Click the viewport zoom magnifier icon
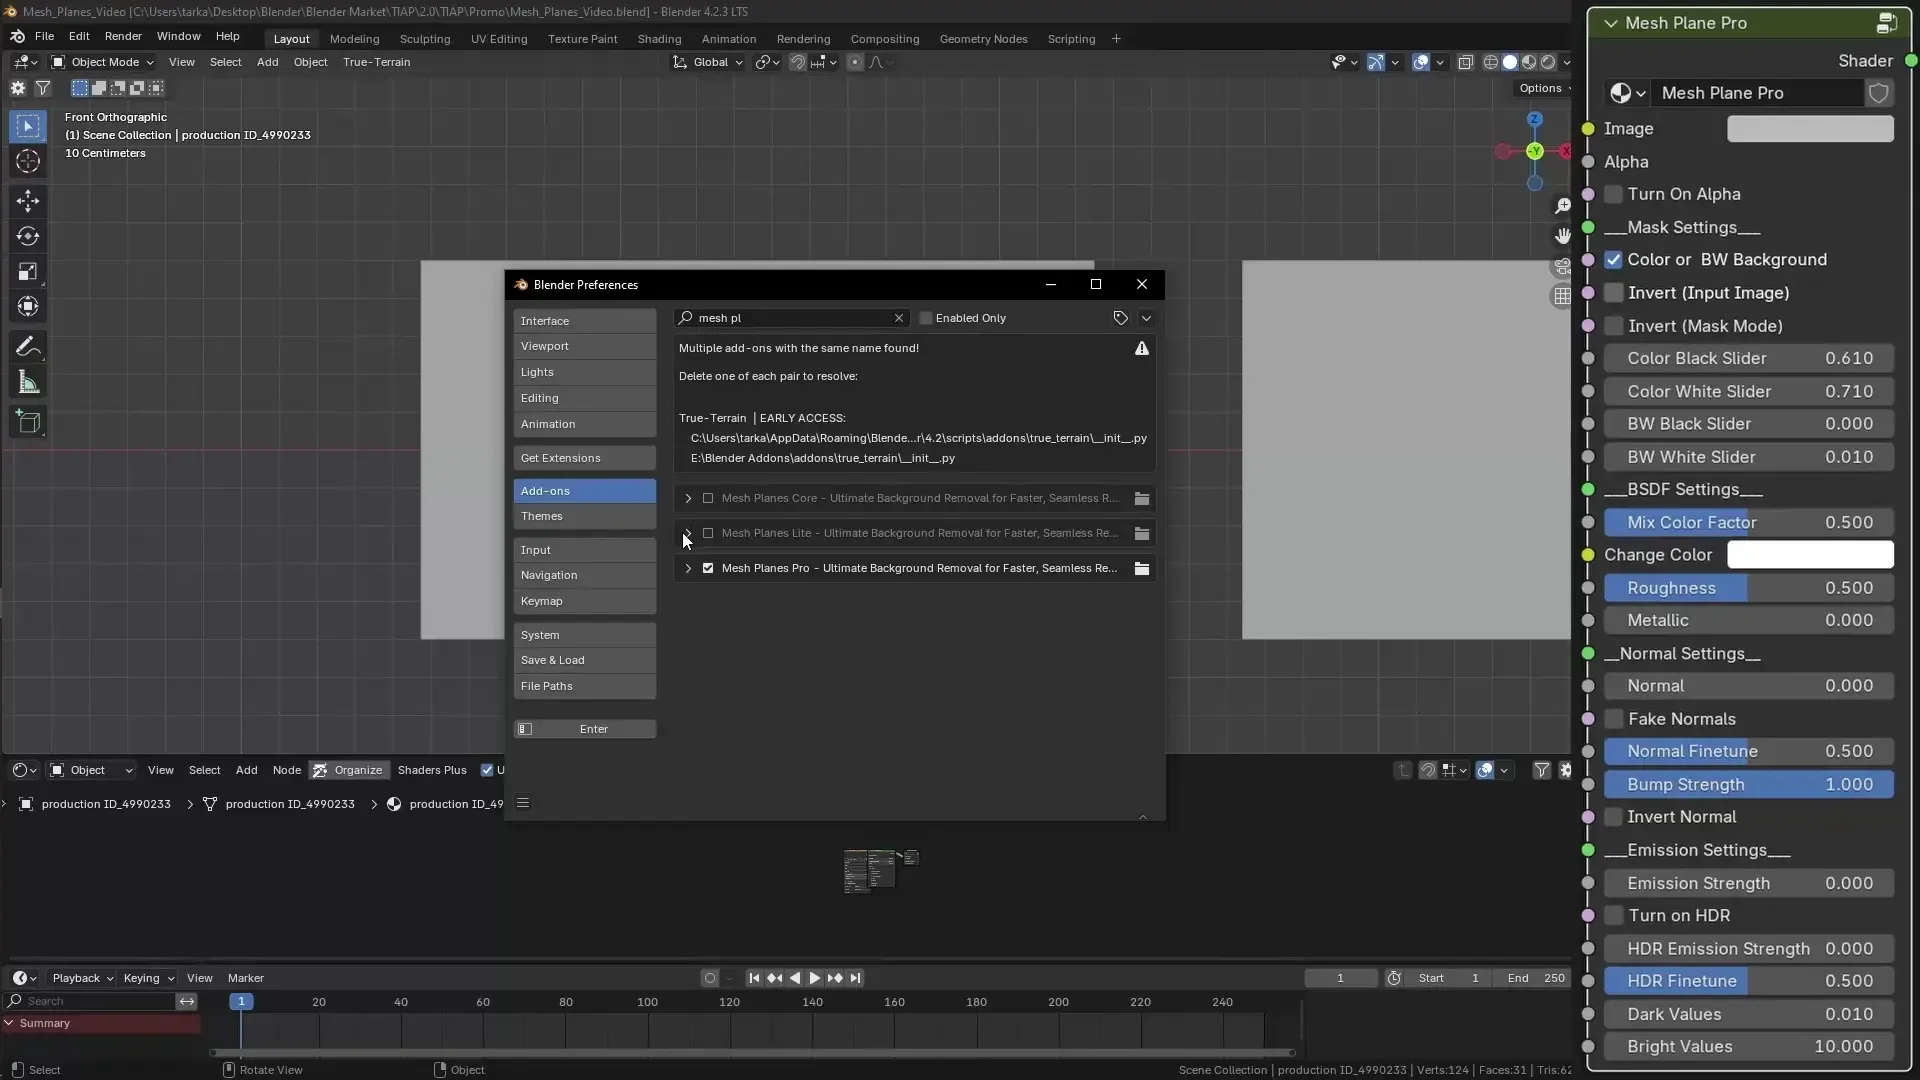 coord(1562,206)
